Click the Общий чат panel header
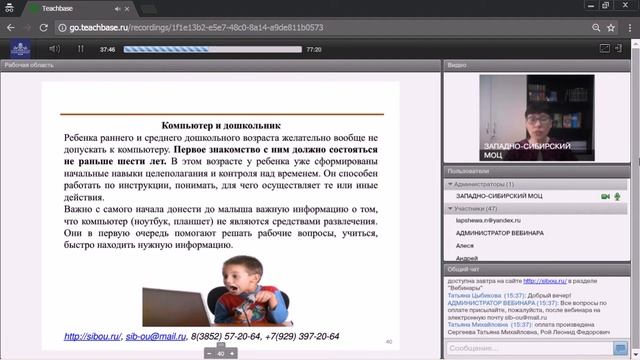This screenshot has height=360, width=640. (x=537, y=269)
